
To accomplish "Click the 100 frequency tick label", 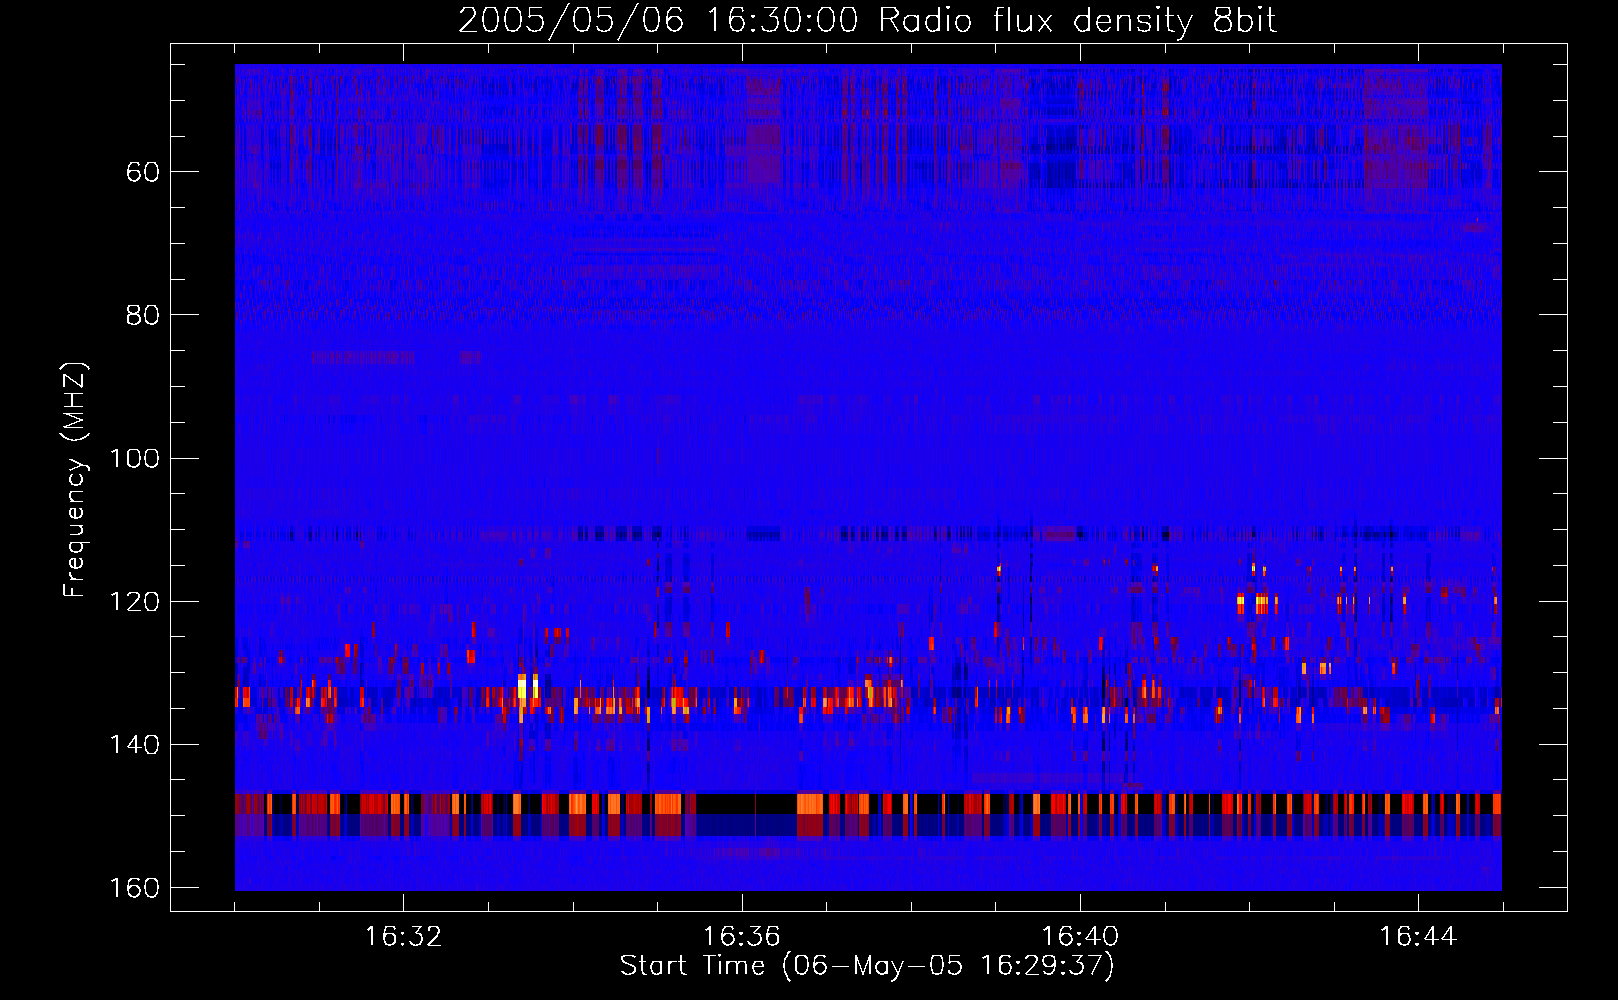I will (135, 458).
